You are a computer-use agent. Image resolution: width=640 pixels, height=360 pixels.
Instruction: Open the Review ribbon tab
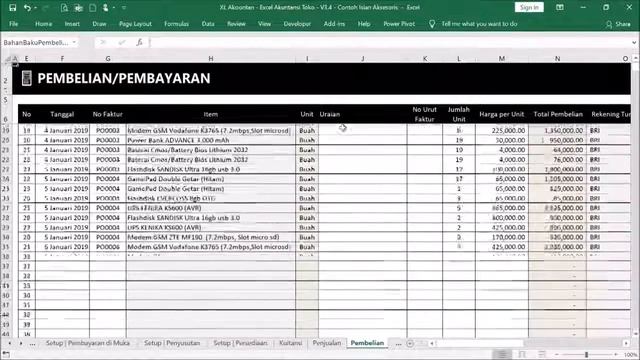click(x=236, y=24)
